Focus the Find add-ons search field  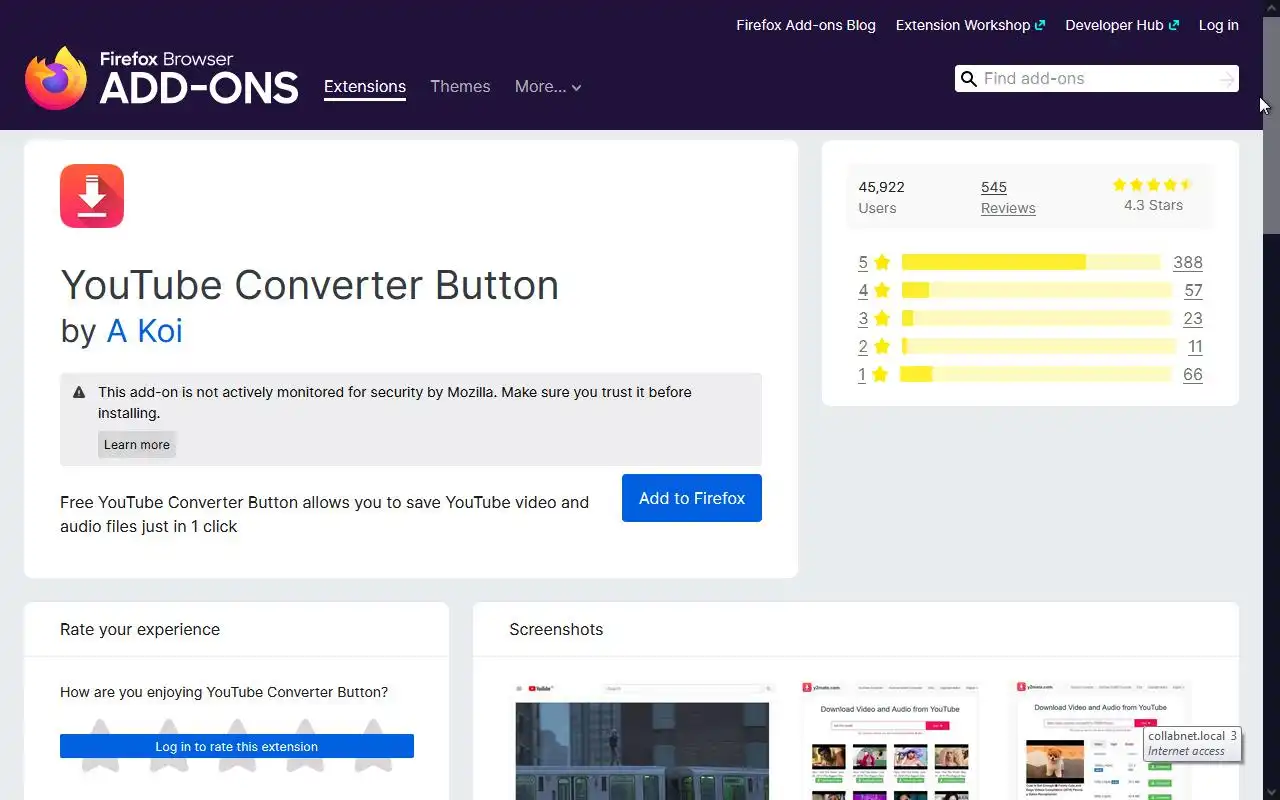[x=1096, y=79]
